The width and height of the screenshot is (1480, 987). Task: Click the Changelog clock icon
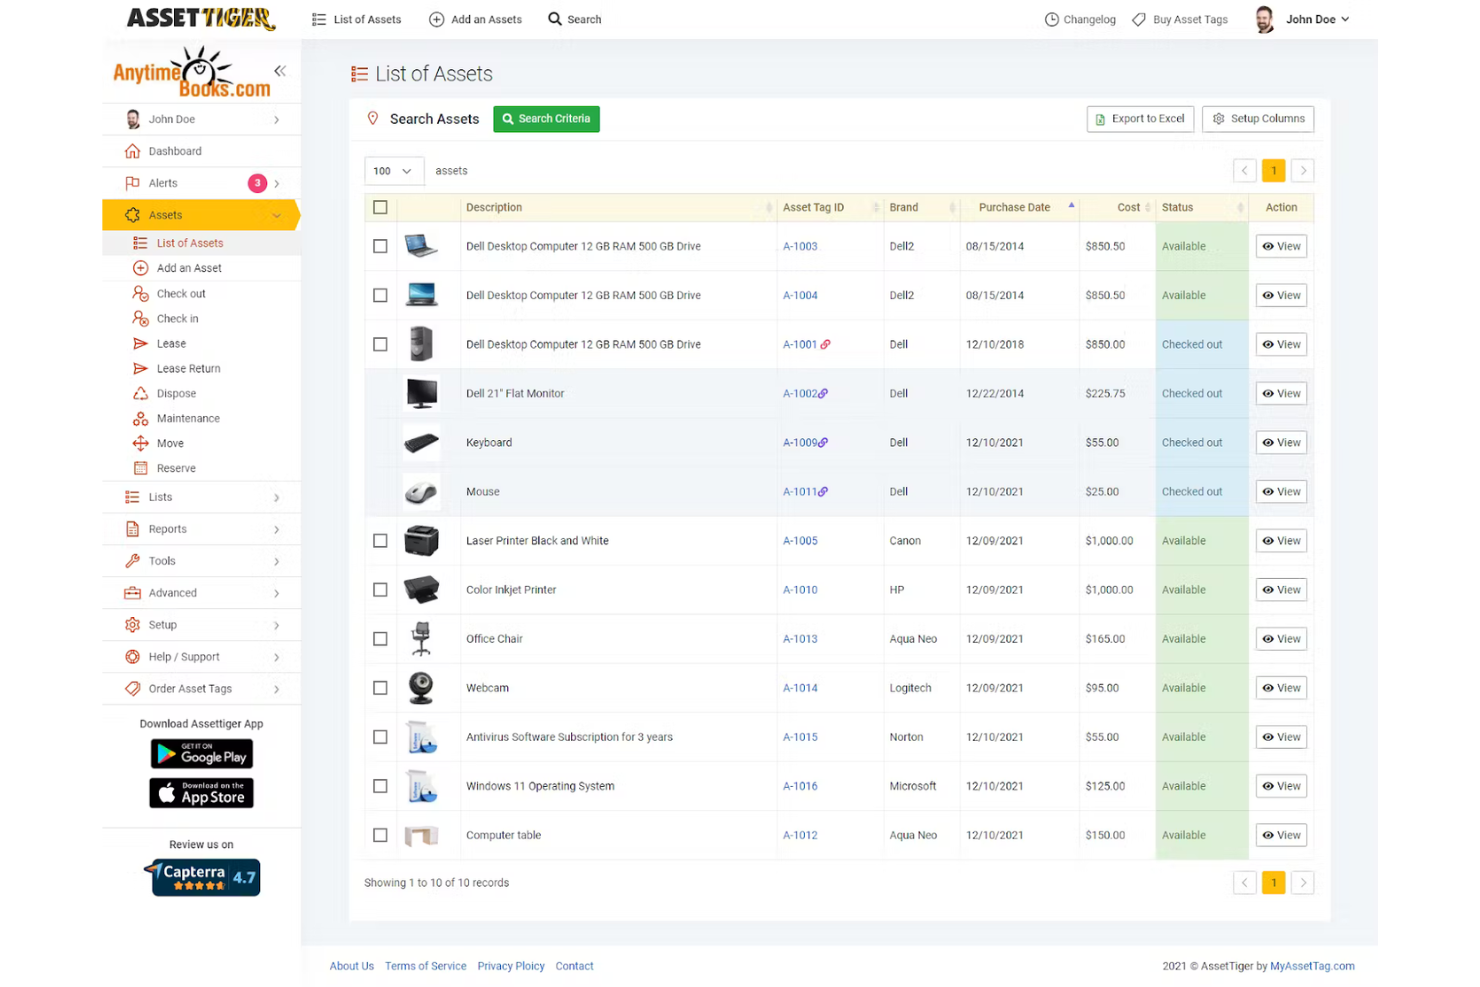[x=1052, y=19]
